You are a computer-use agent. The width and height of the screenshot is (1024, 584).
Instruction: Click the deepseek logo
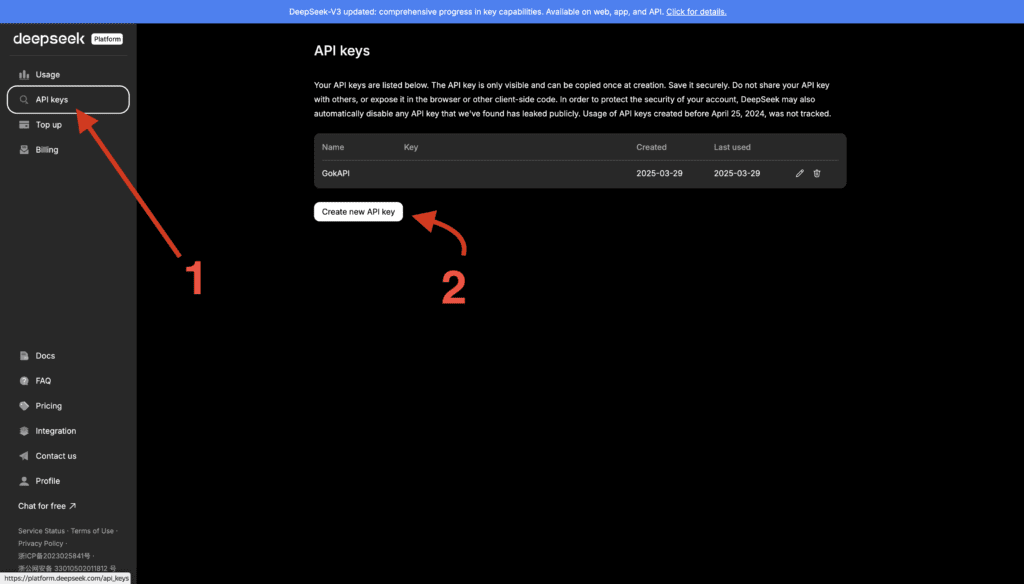coord(49,39)
